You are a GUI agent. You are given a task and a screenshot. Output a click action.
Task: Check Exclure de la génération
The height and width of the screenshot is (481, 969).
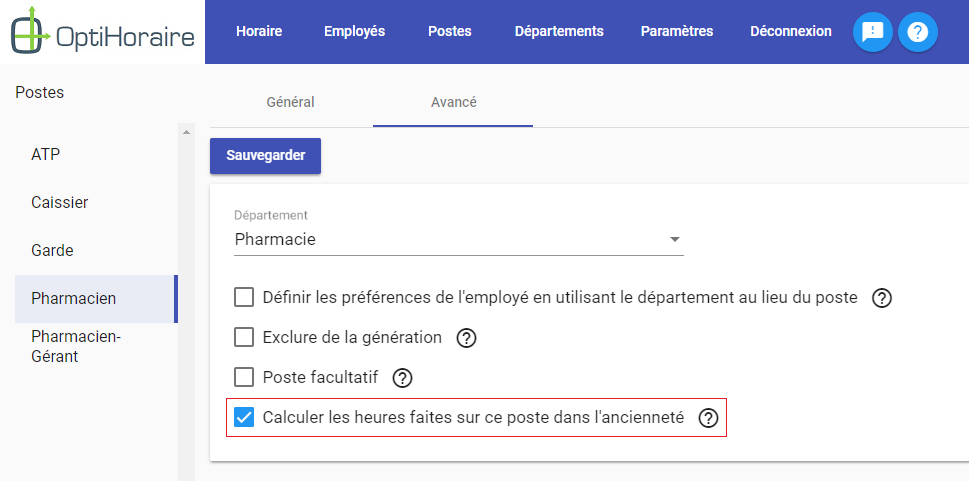click(x=244, y=338)
